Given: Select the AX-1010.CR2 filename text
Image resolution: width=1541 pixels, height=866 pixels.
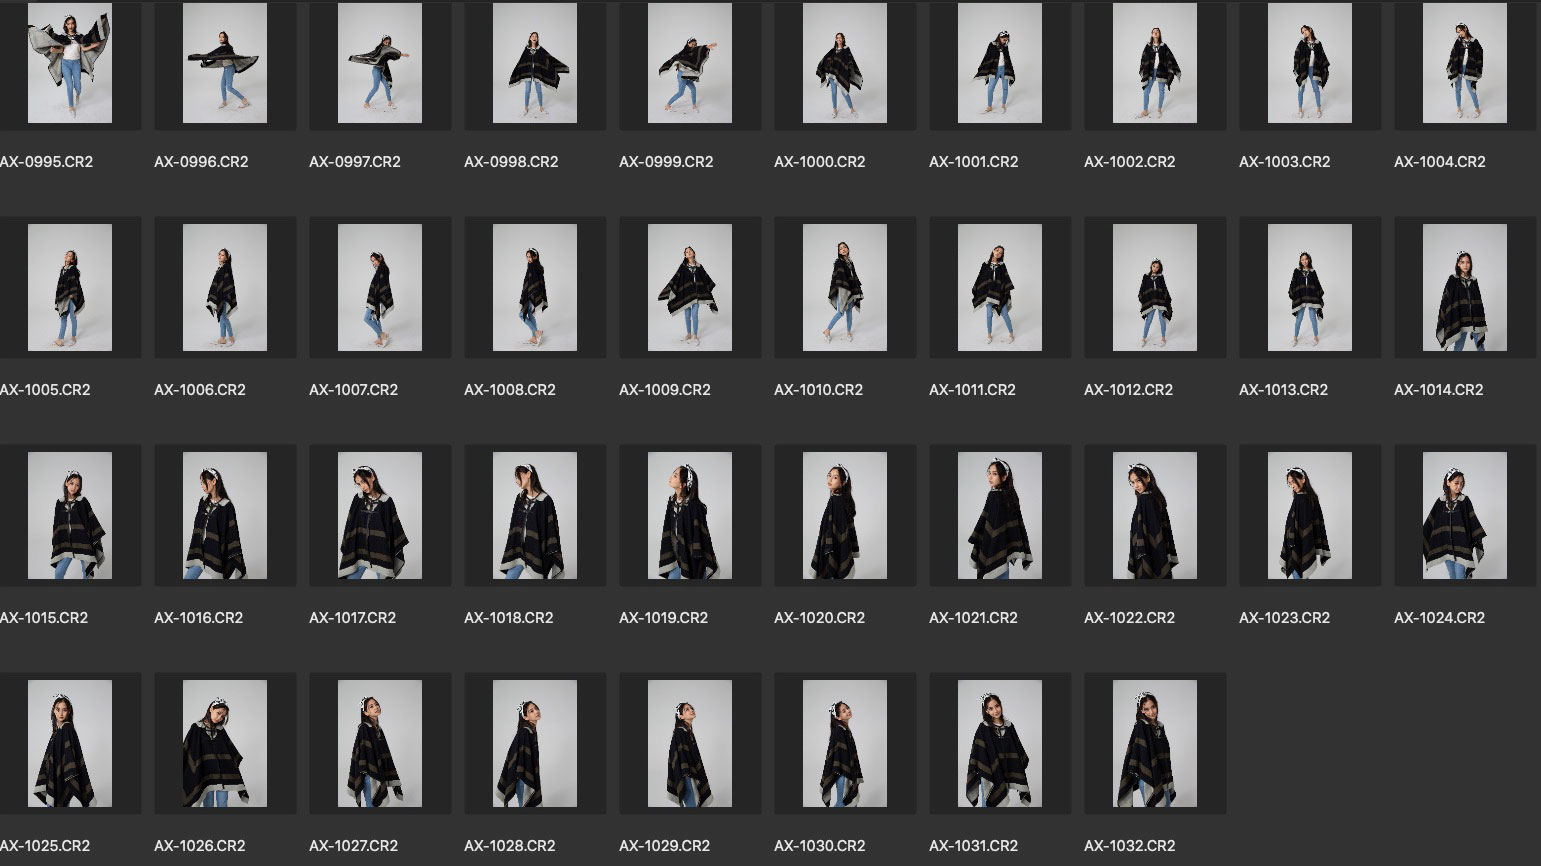Looking at the screenshot, I should (x=818, y=390).
